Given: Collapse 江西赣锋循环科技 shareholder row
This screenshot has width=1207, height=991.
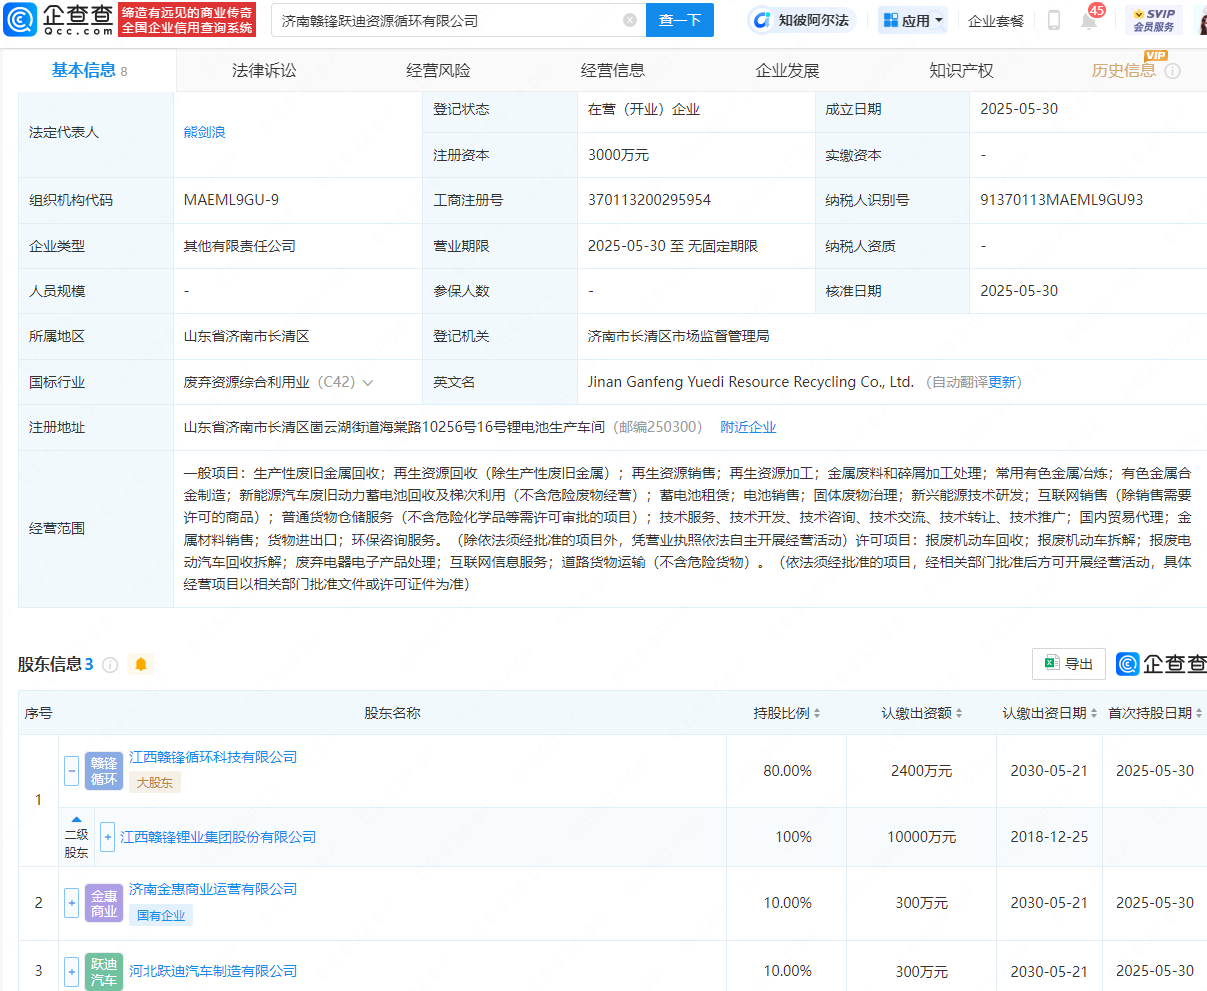Looking at the screenshot, I should point(72,771).
